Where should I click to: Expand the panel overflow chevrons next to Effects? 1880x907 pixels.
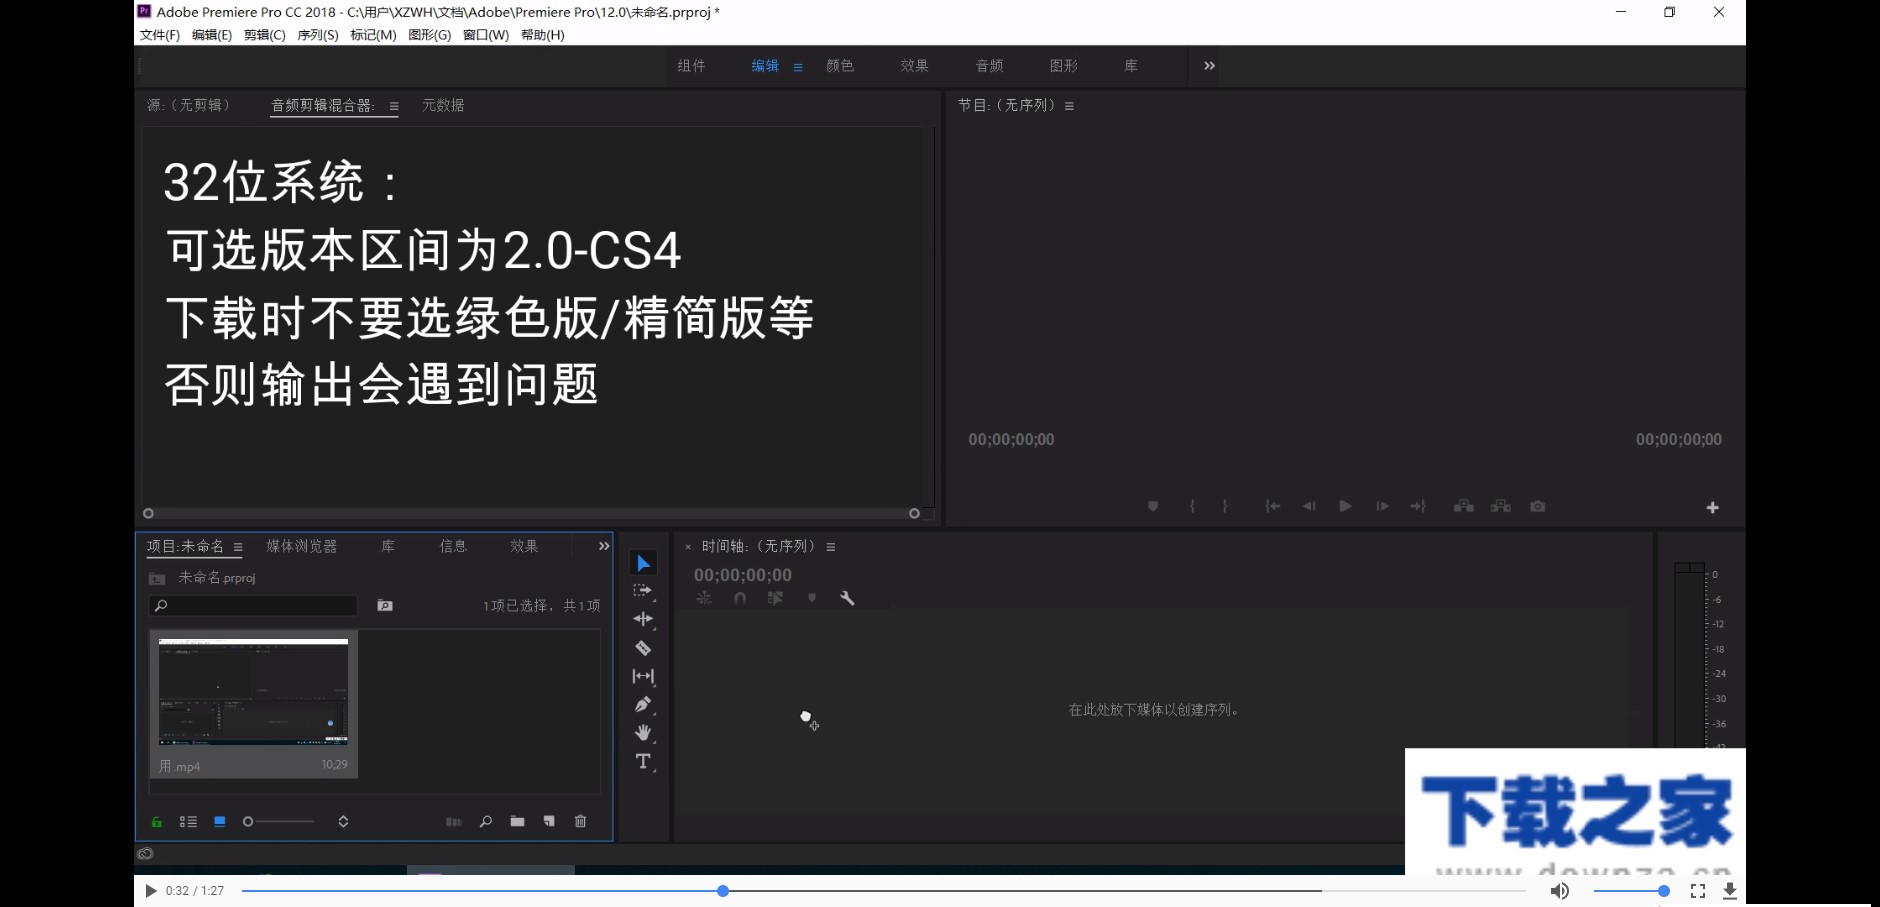coord(604,546)
